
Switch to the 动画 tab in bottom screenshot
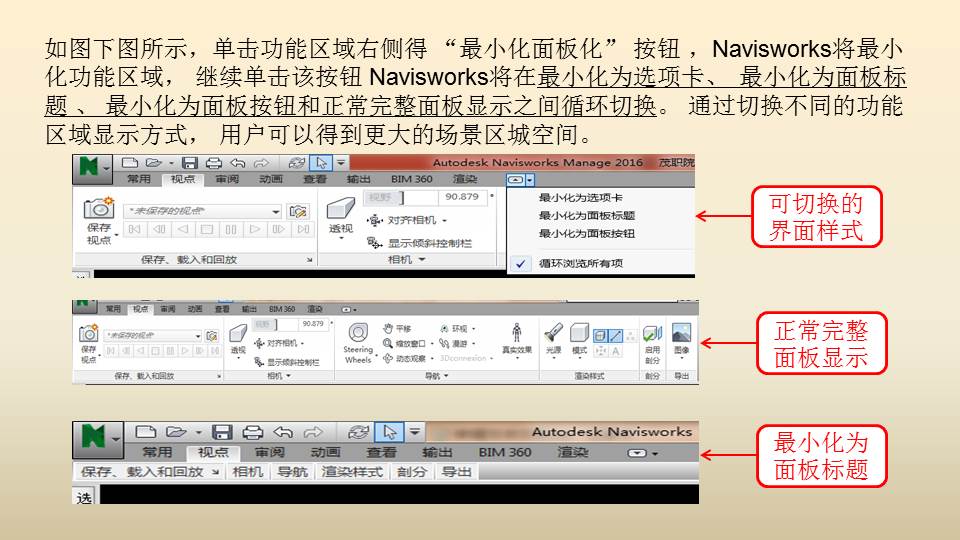click(x=325, y=452)
